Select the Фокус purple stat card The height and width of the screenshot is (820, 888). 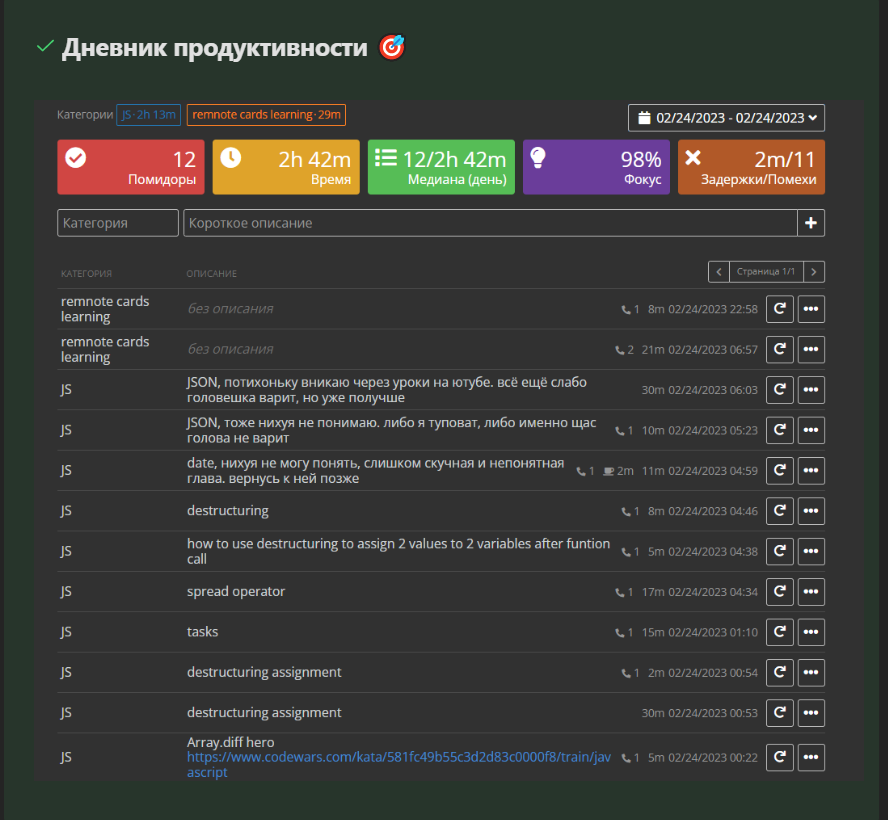596,167
